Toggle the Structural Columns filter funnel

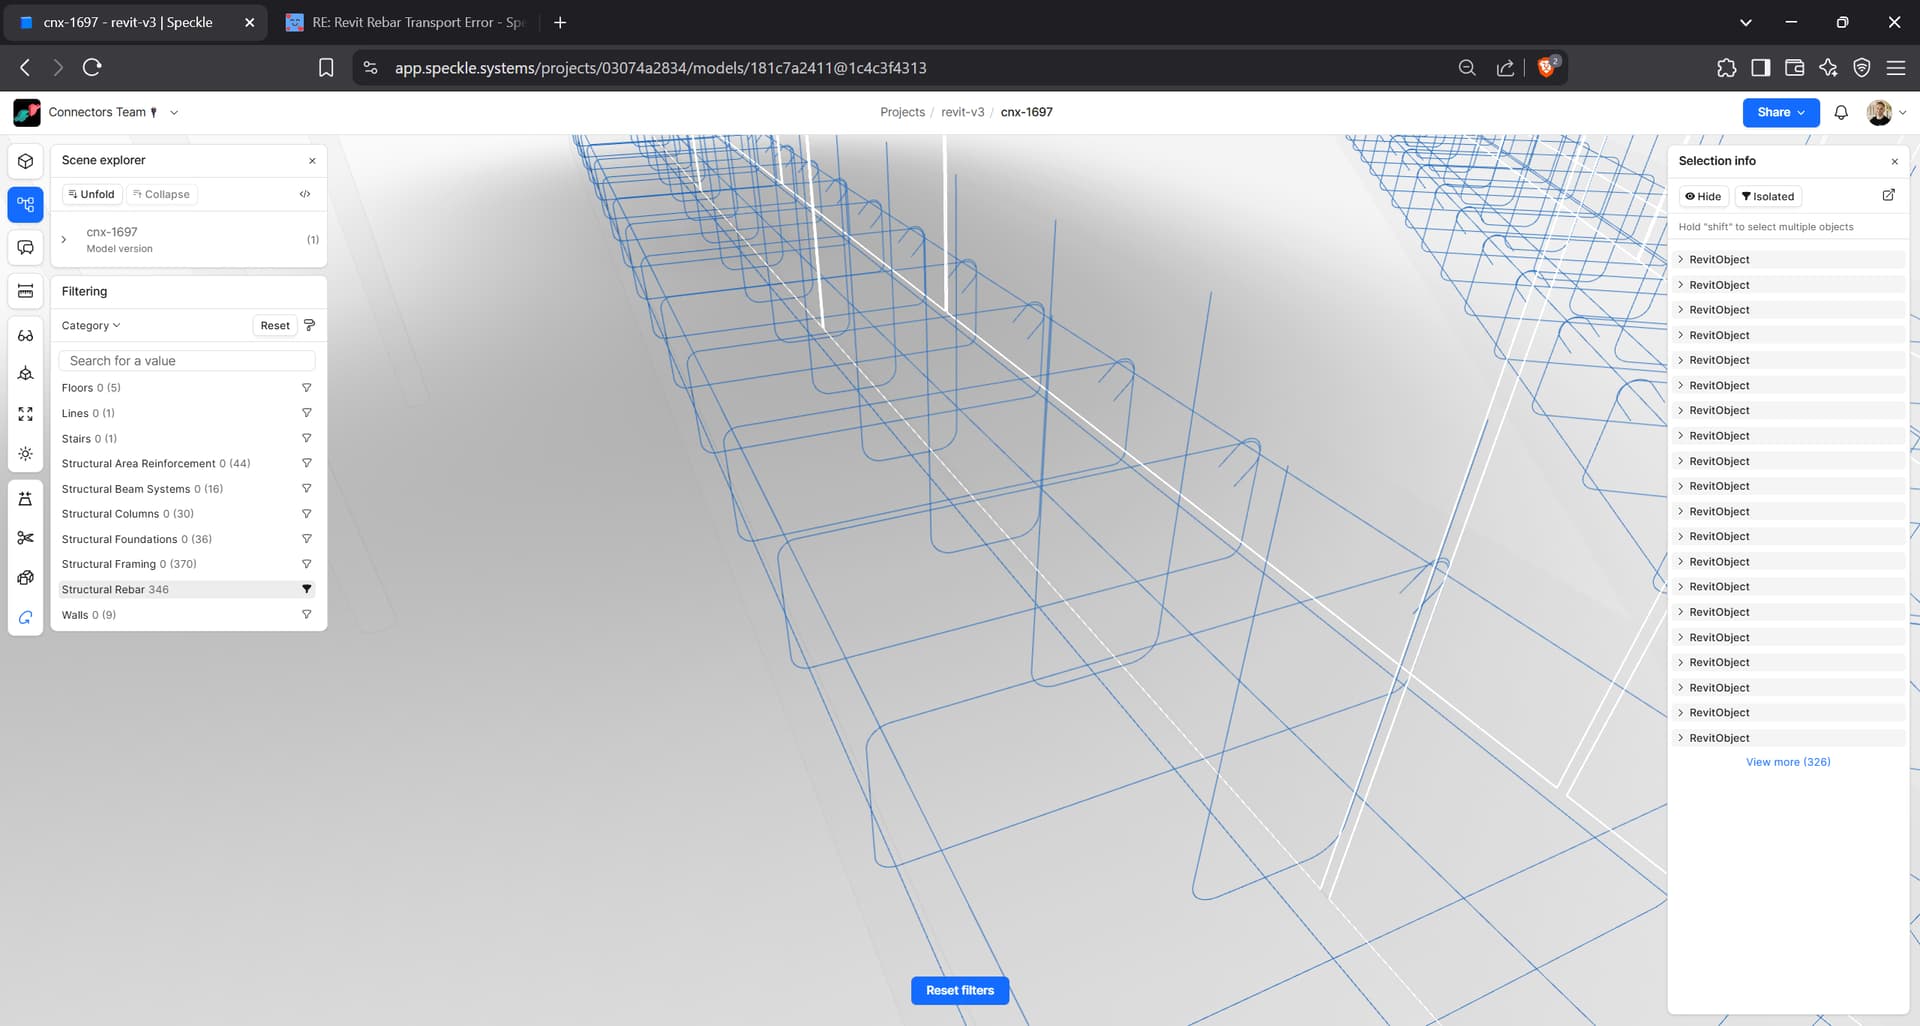[307, 513]
